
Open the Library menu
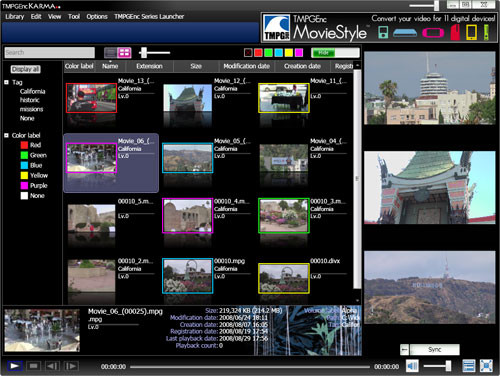pos(15,16)
